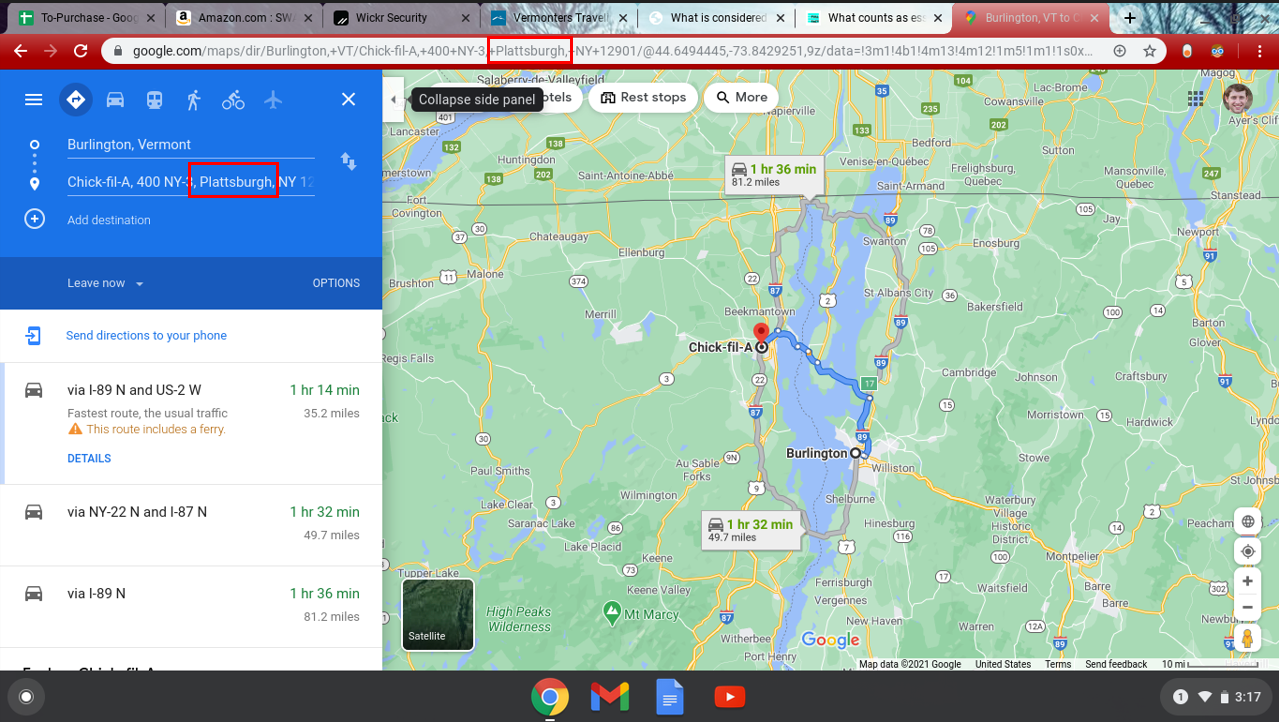Screen dimensions: 1279x722
Task: Click the Chick-fil-A destination field
Action: pos(190,182)
